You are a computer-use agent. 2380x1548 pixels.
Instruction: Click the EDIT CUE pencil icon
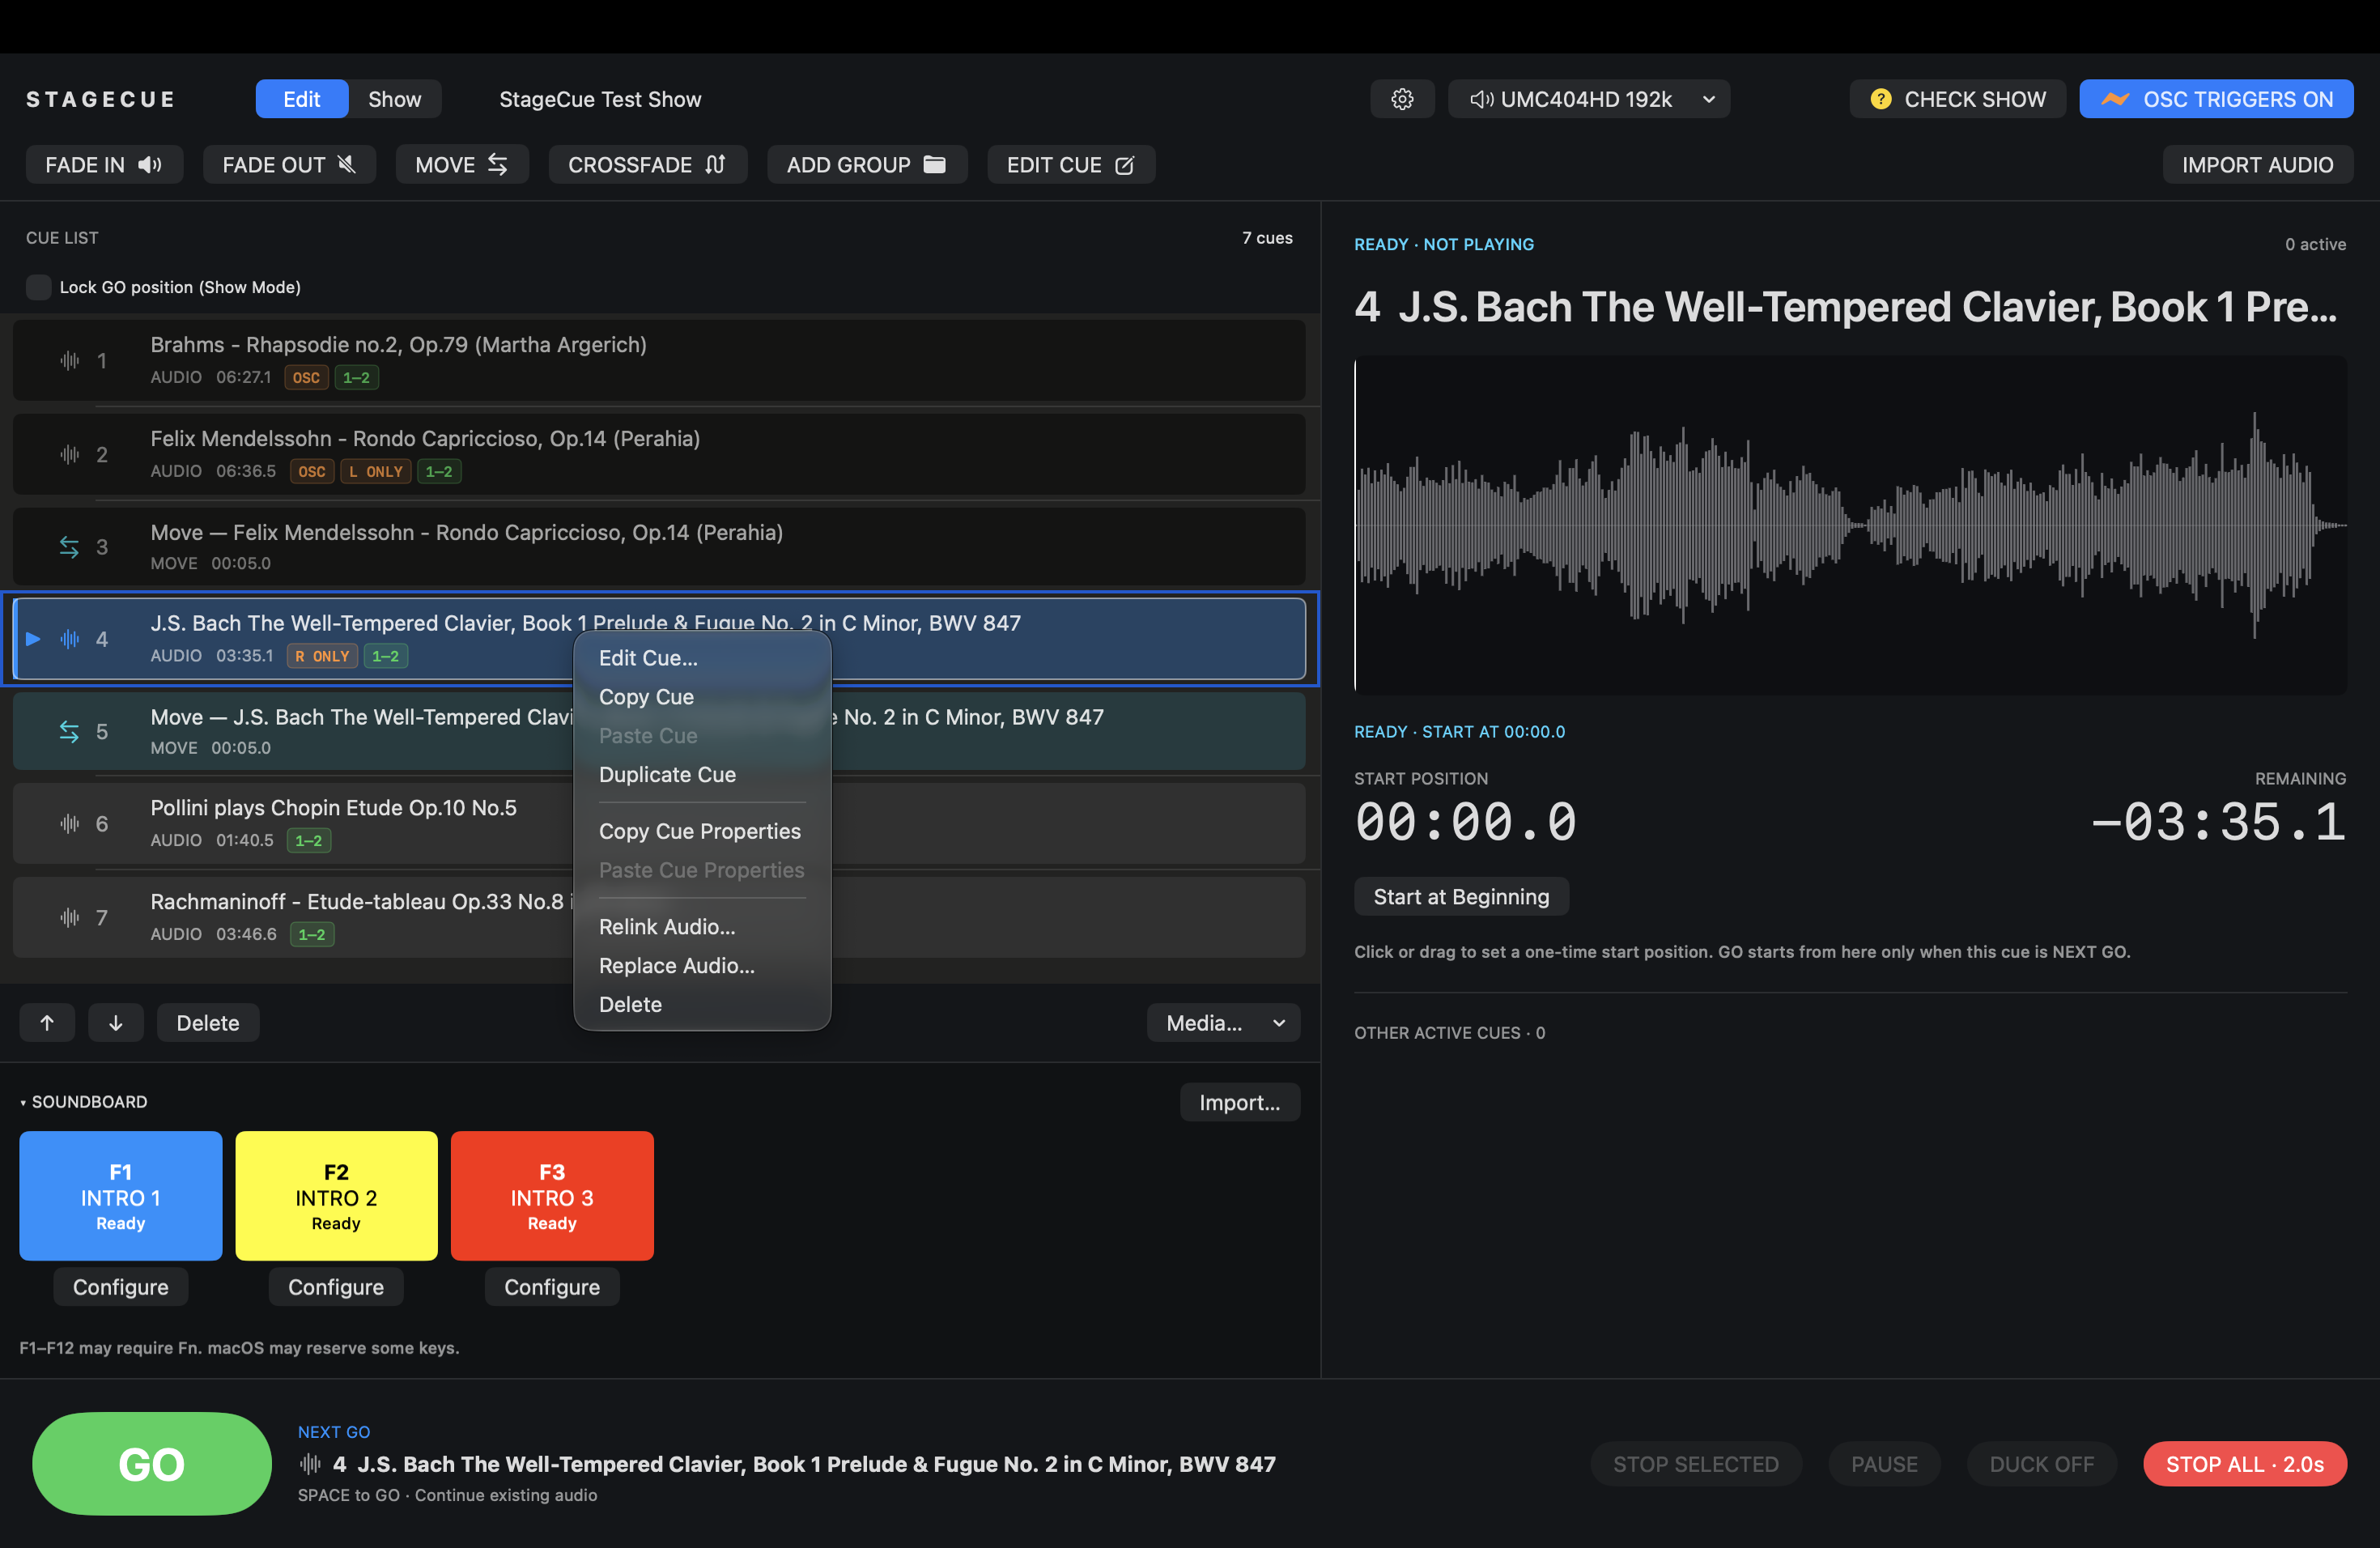[1124, 165]
